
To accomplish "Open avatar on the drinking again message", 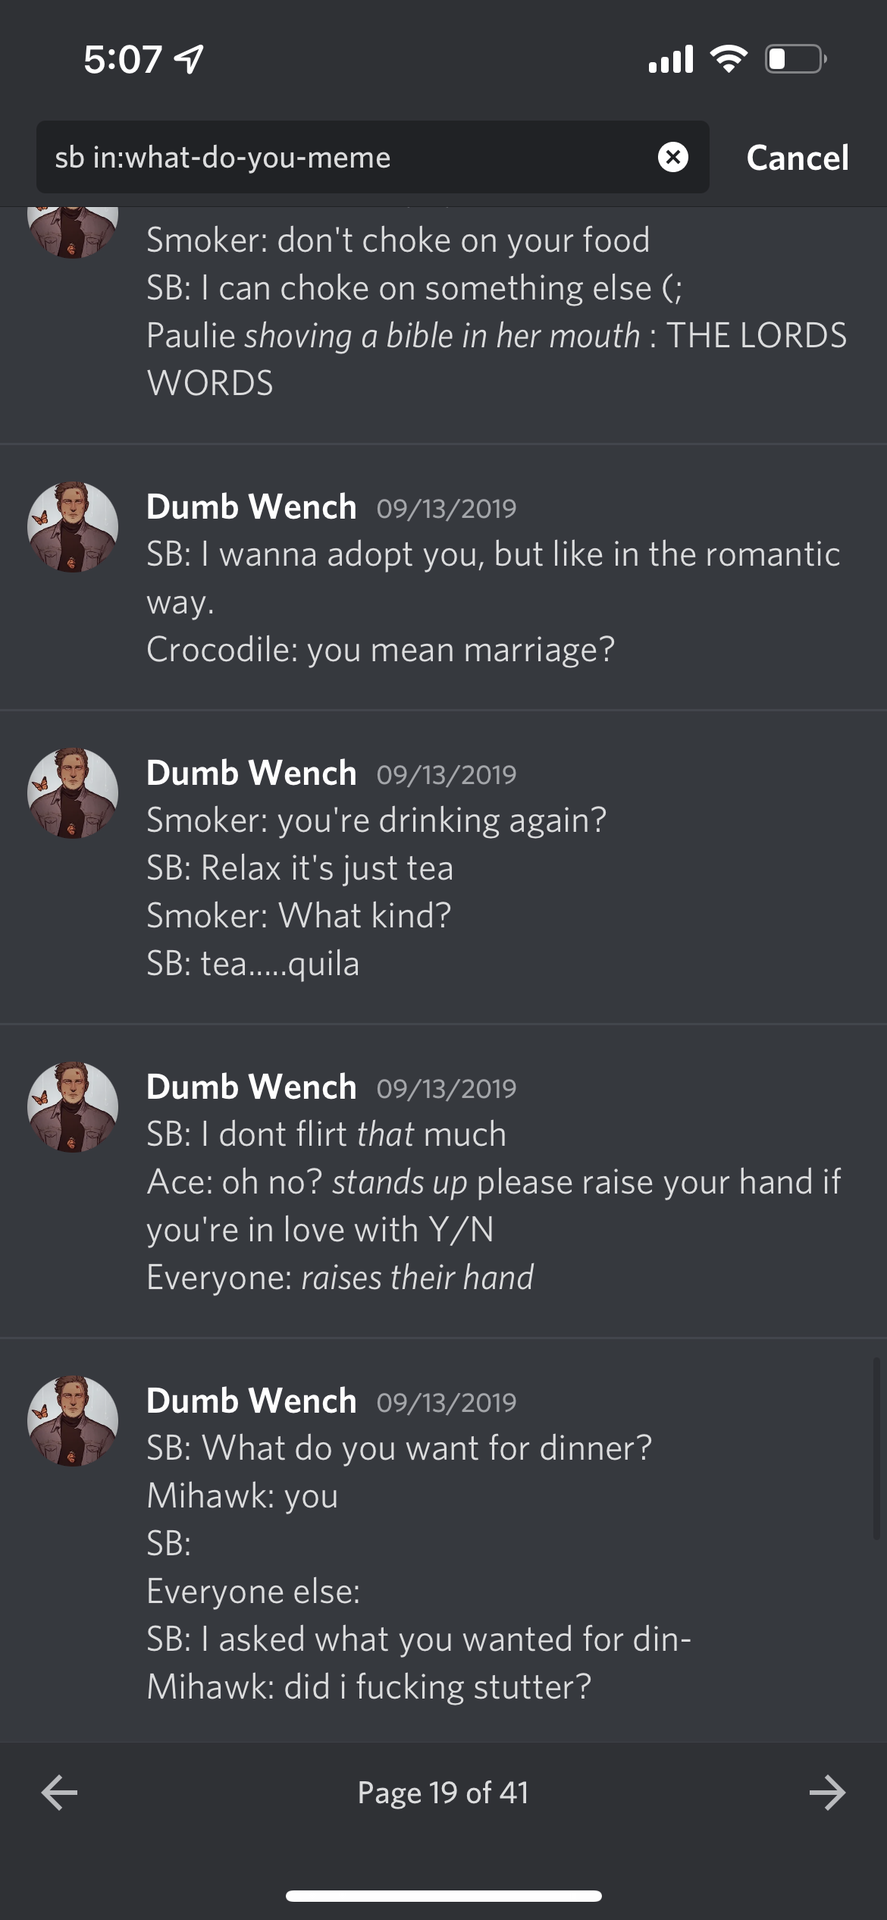I will [x=72, y=793].
